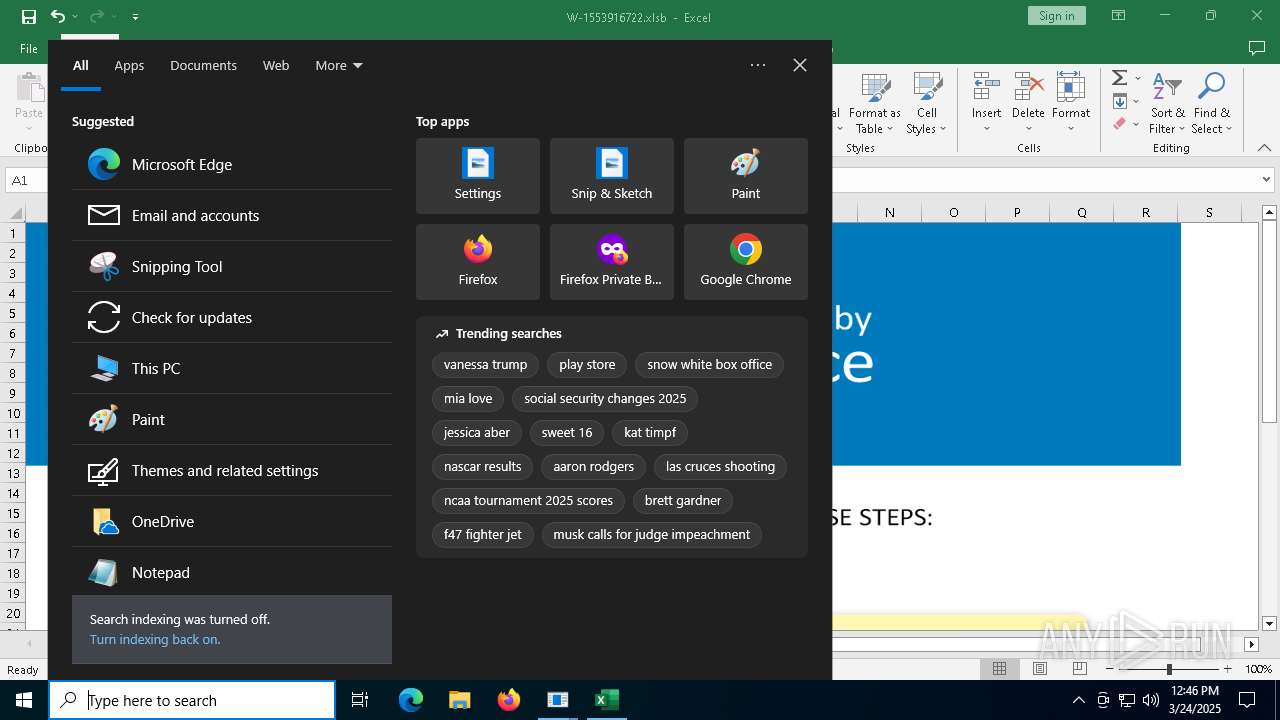The height and width of the screenshot is (720, 1280).
Task: Click Excel Clear eraser icon
Action: tap(1120, 124)
